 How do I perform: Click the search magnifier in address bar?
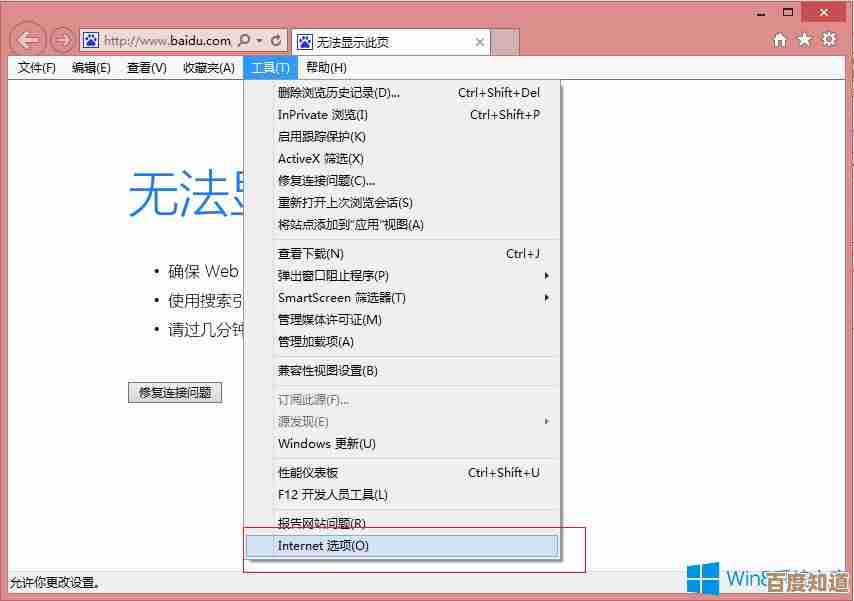pos(244,41)
